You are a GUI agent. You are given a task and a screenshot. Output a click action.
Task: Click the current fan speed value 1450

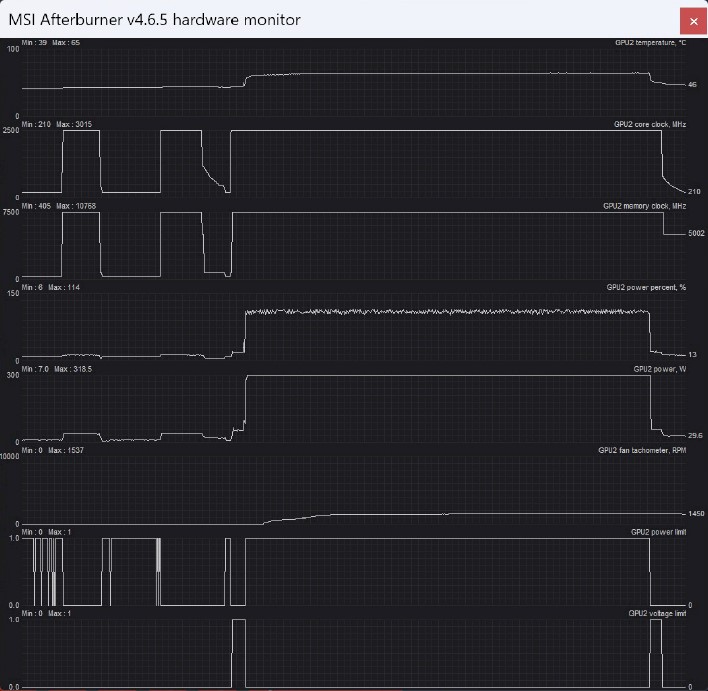696,514
